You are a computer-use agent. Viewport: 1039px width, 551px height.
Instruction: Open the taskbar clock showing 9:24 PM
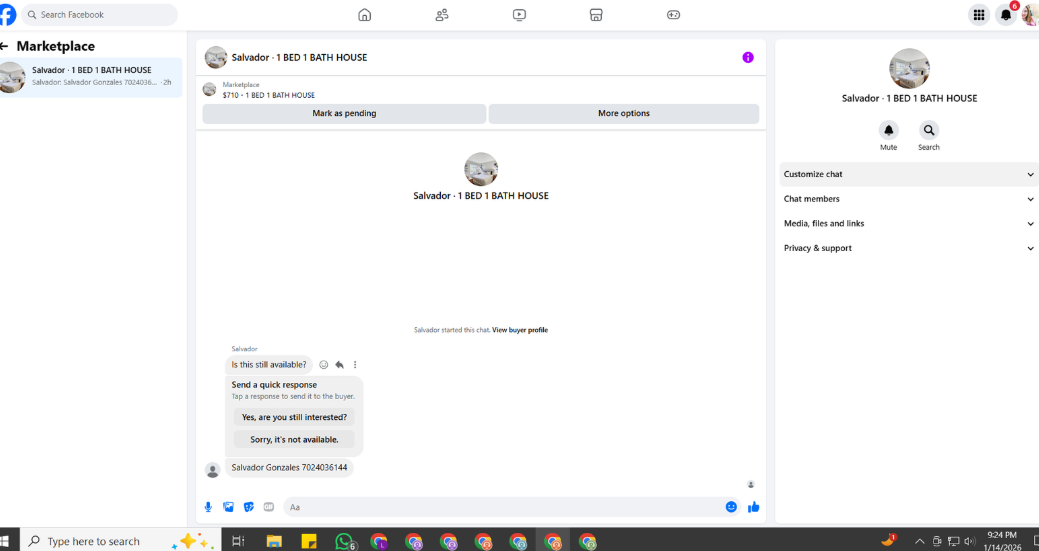(1002, 541)
